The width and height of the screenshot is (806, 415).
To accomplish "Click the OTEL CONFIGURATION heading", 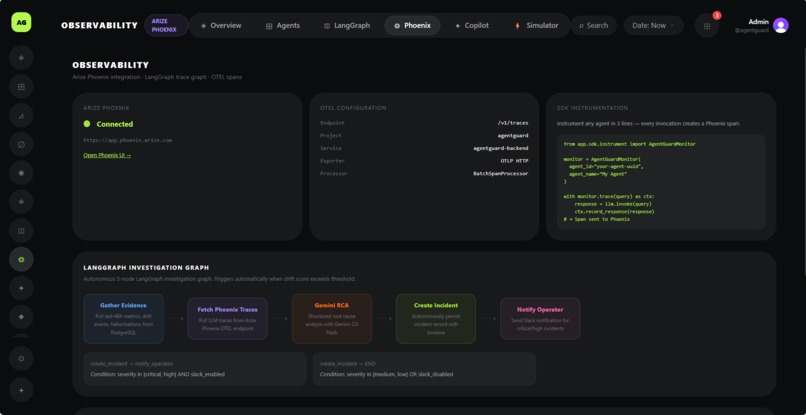I will click(x=353, y=108).
